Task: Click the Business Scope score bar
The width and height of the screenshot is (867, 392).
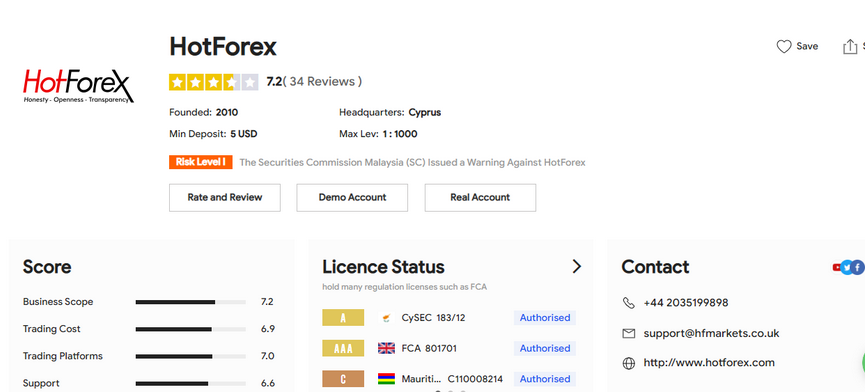Action: pos(190,302)
